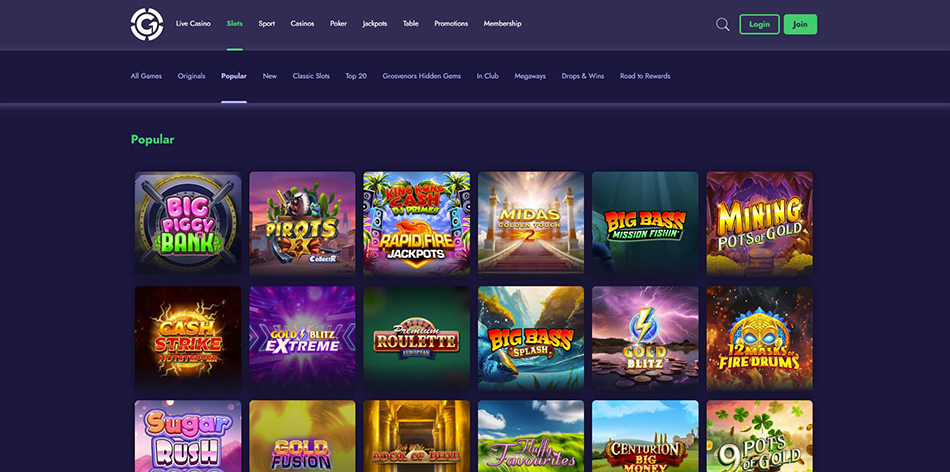Launch the Sugar Rush game
This screenshot has width=950, height=472.
pos(188,436)
